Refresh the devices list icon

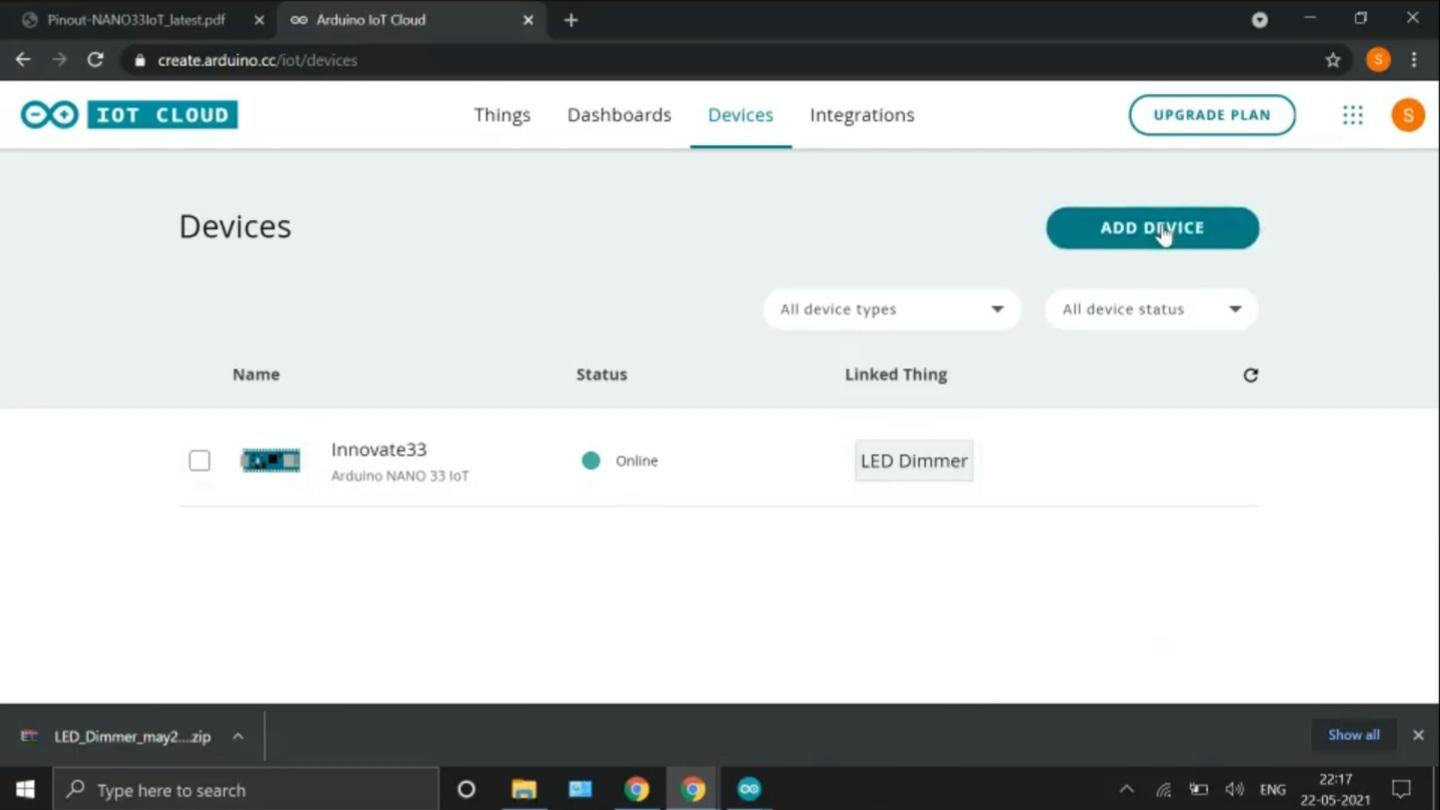[1250, 375]
